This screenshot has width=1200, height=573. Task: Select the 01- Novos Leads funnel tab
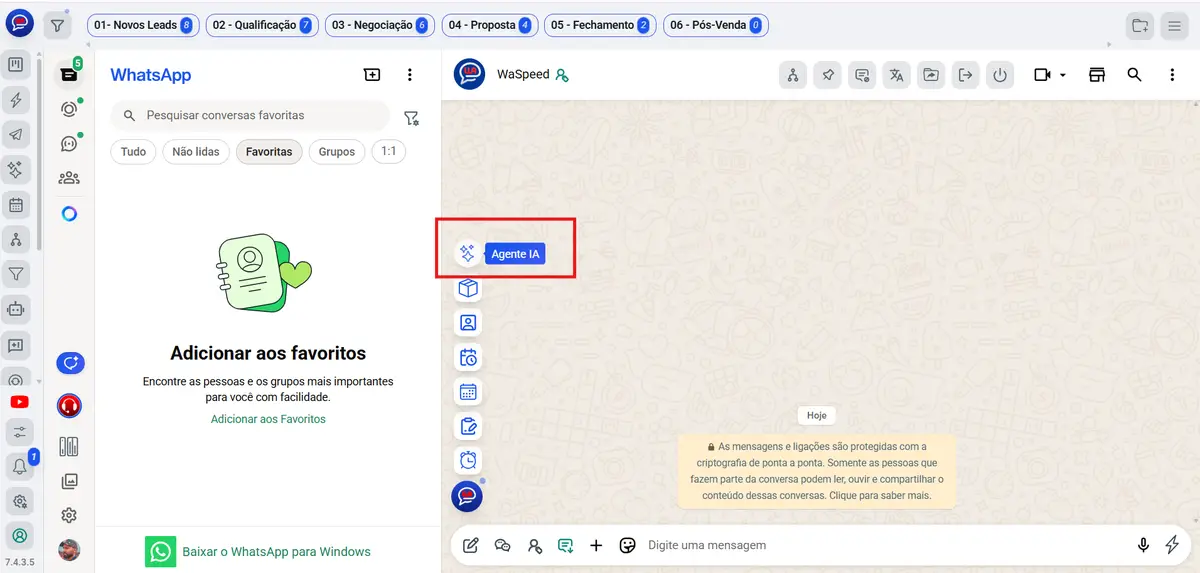pyautogui.click(x=141, y=25)
